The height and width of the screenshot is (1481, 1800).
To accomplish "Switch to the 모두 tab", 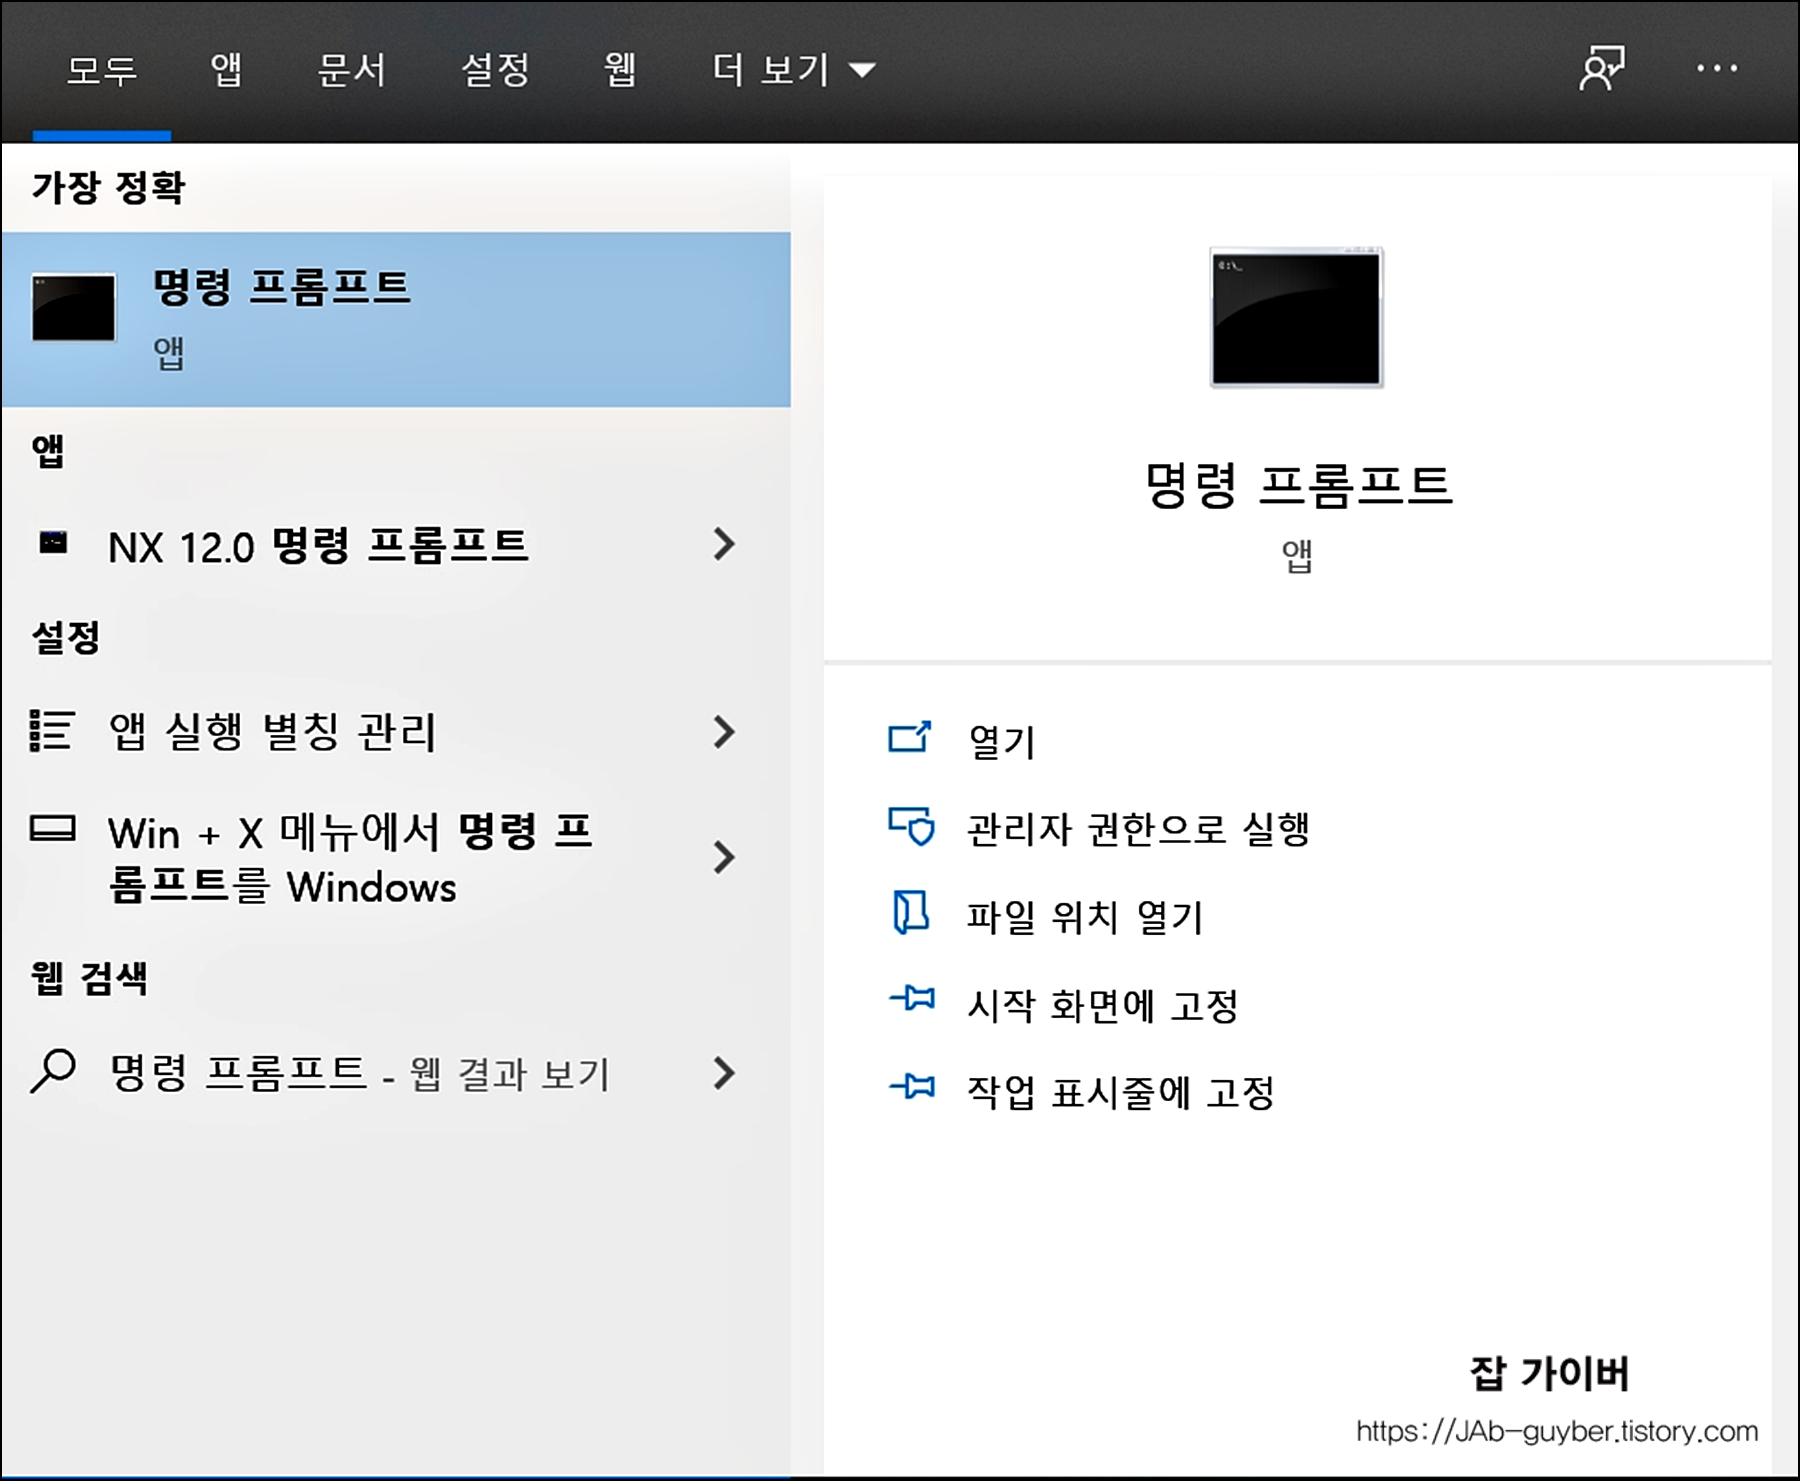I will pos(102,70).
